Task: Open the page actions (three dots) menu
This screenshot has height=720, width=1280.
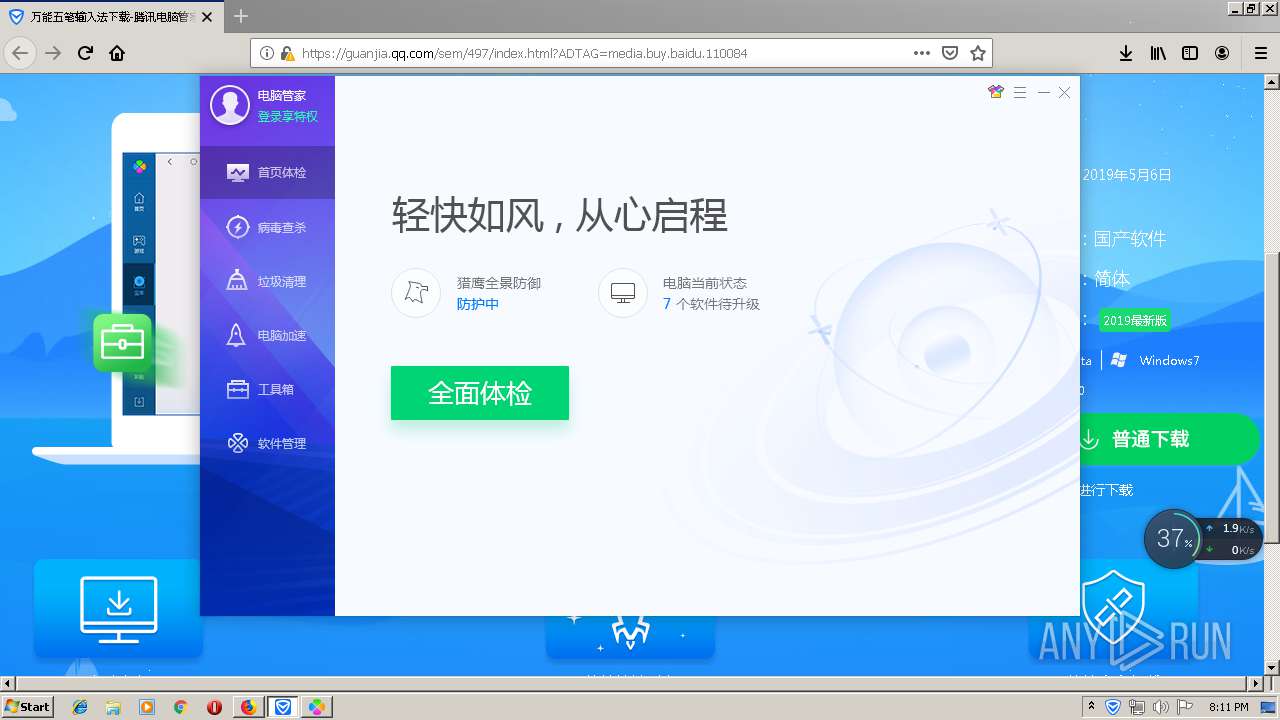Action: tap(922, 53)
